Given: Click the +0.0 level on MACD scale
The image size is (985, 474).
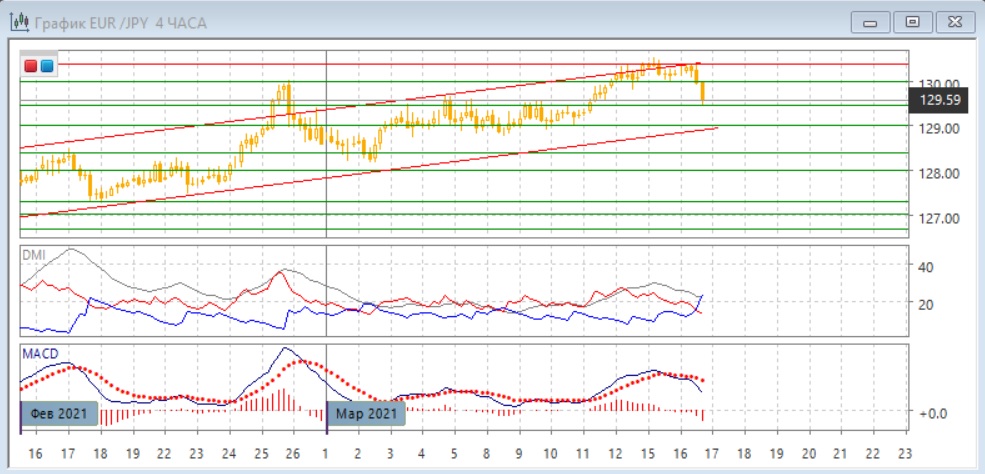Looking at the screenshot, I should (x=932, y=412).
